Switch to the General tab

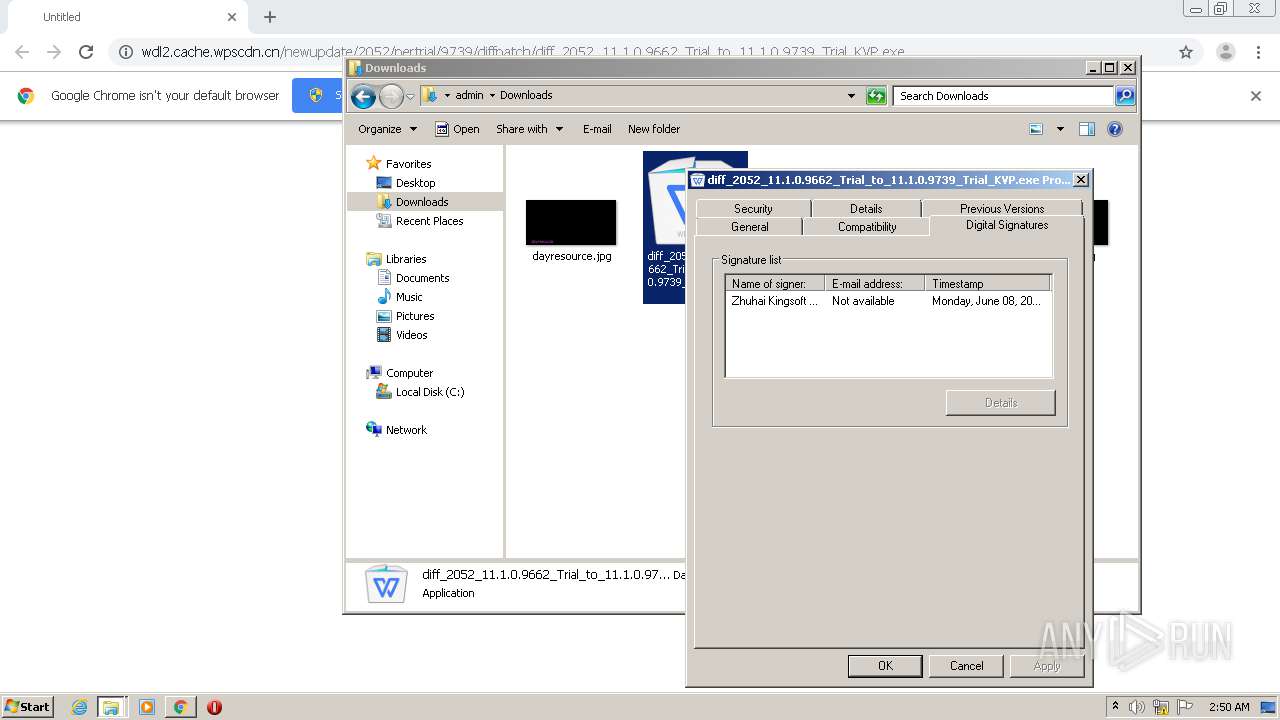(x=749, y=227)
